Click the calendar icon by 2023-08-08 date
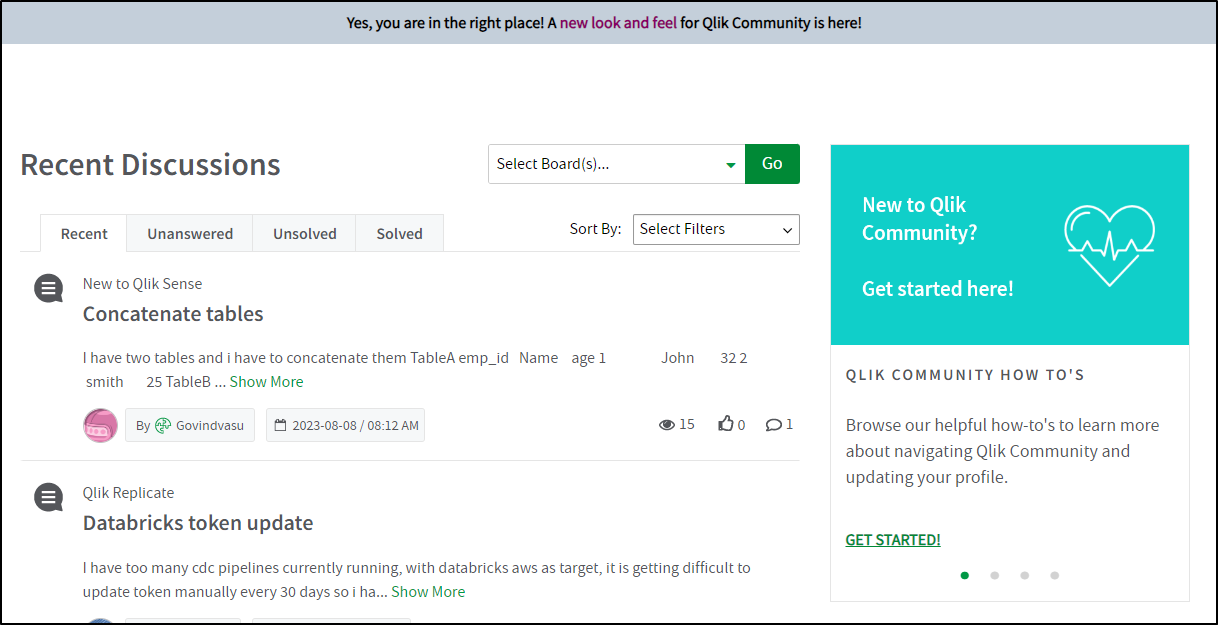Viewport: 1218px width, 625px height. 281,425
